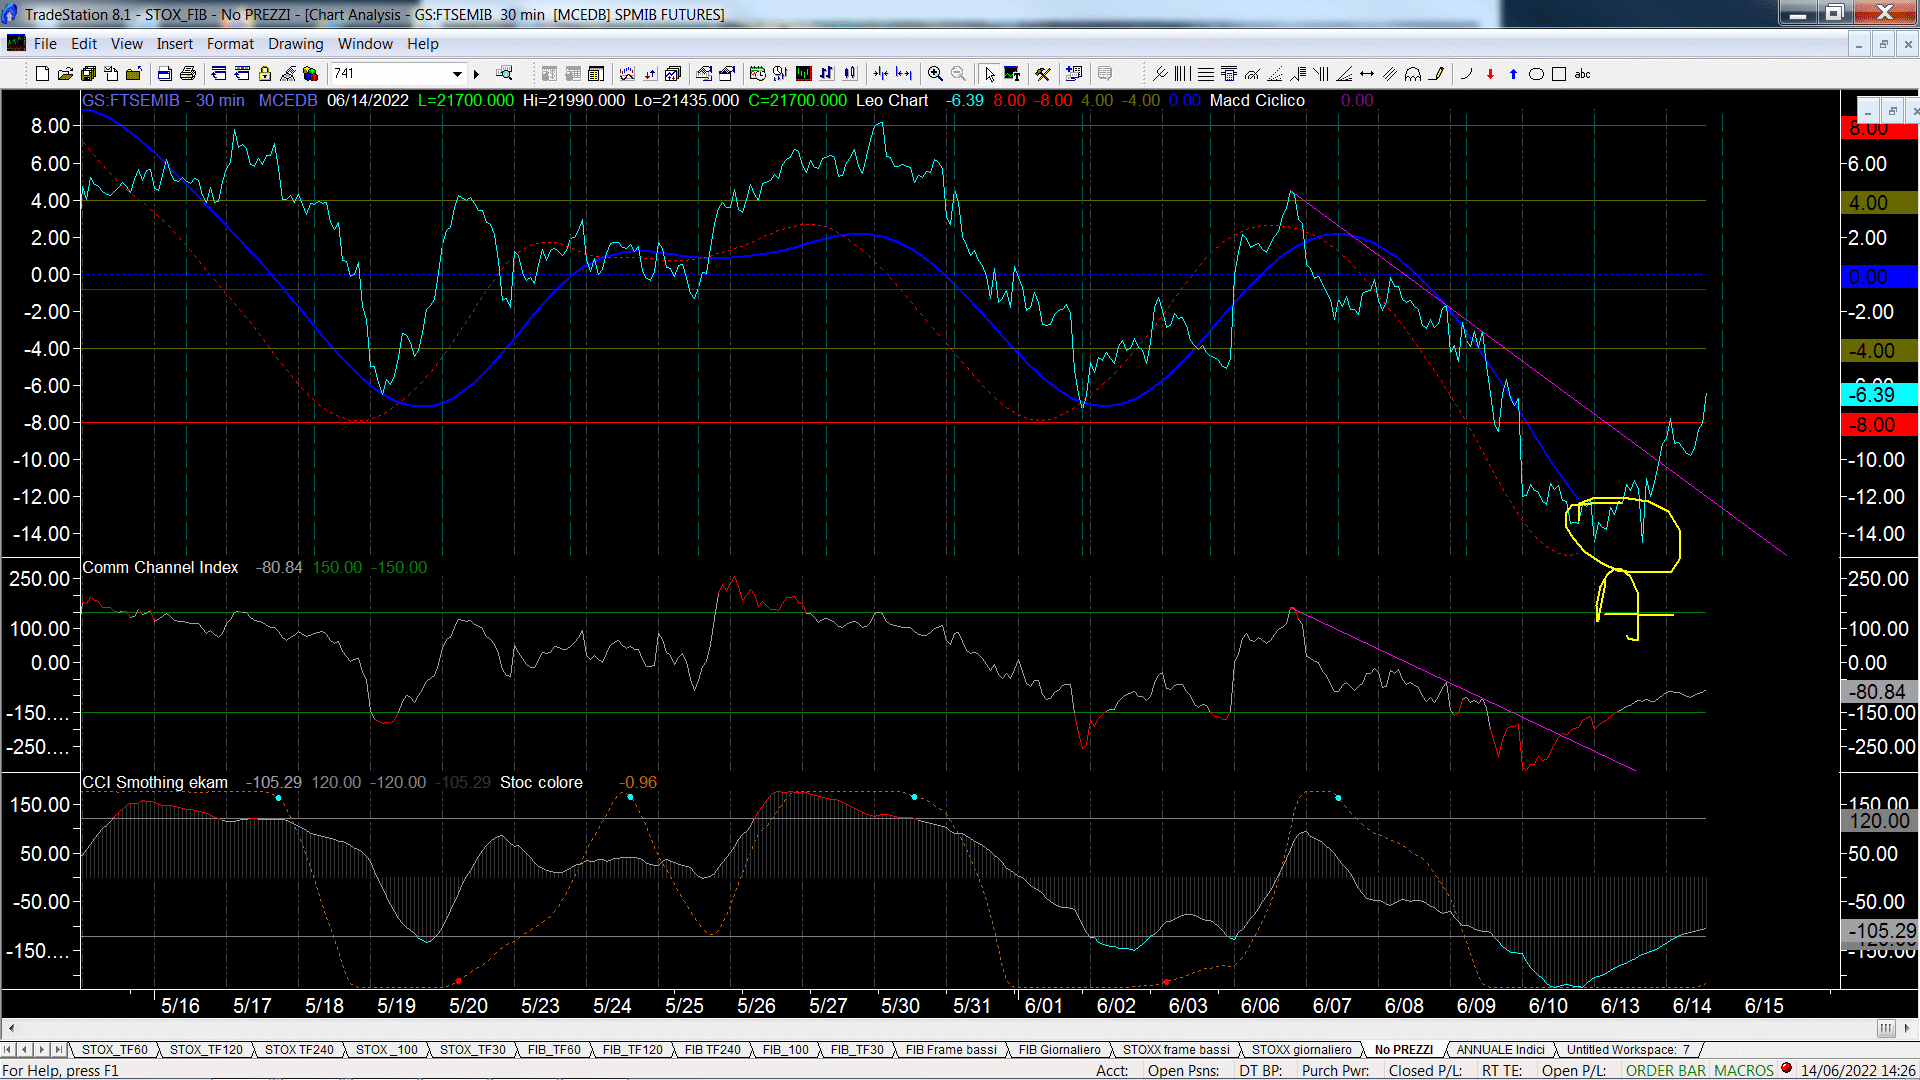Switch to the Untitled Workspace: 7 tab
Screen dimensions: 1920x1080
[x=1628, y=1049]
